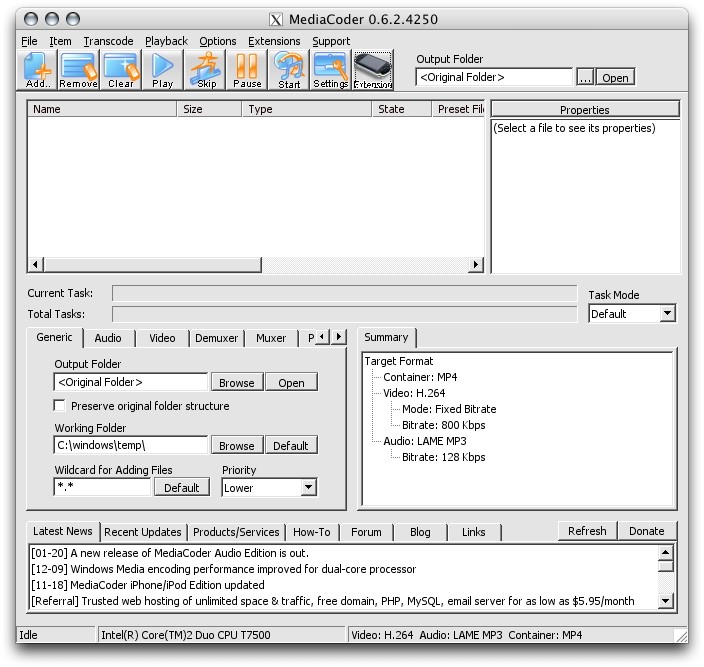Switch to the Audio tab
The width and height of the screenshot is (704, 667).
108,338
